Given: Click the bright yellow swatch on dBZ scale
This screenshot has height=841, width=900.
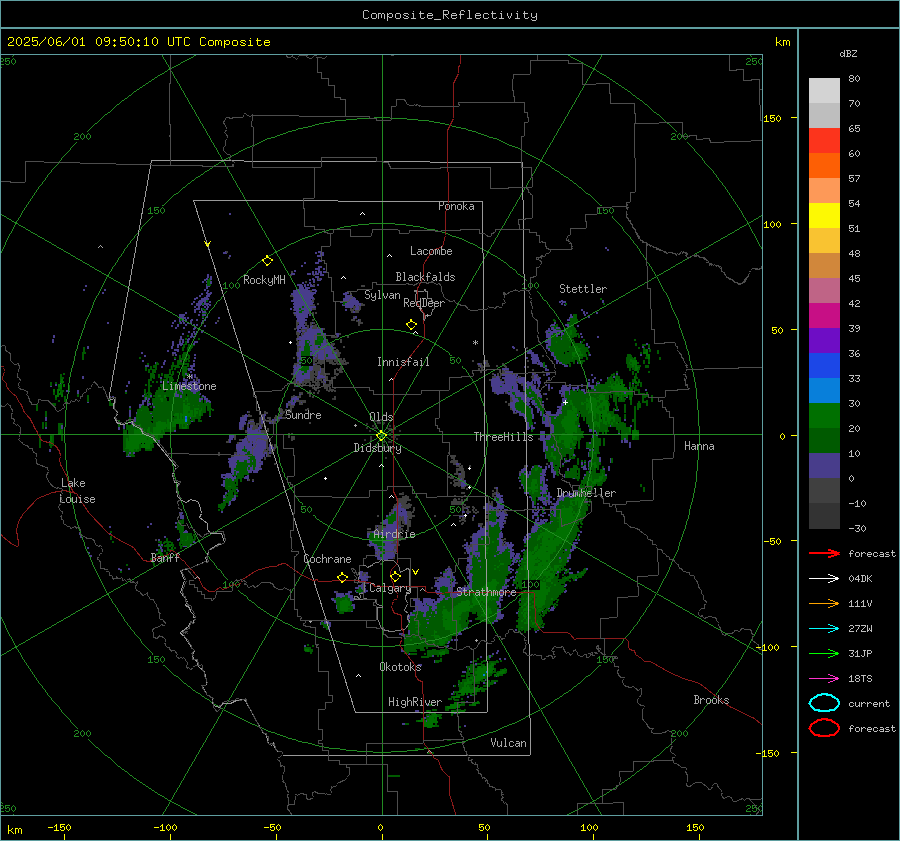Looking at the screenshot, I should (x=824, y=216).
